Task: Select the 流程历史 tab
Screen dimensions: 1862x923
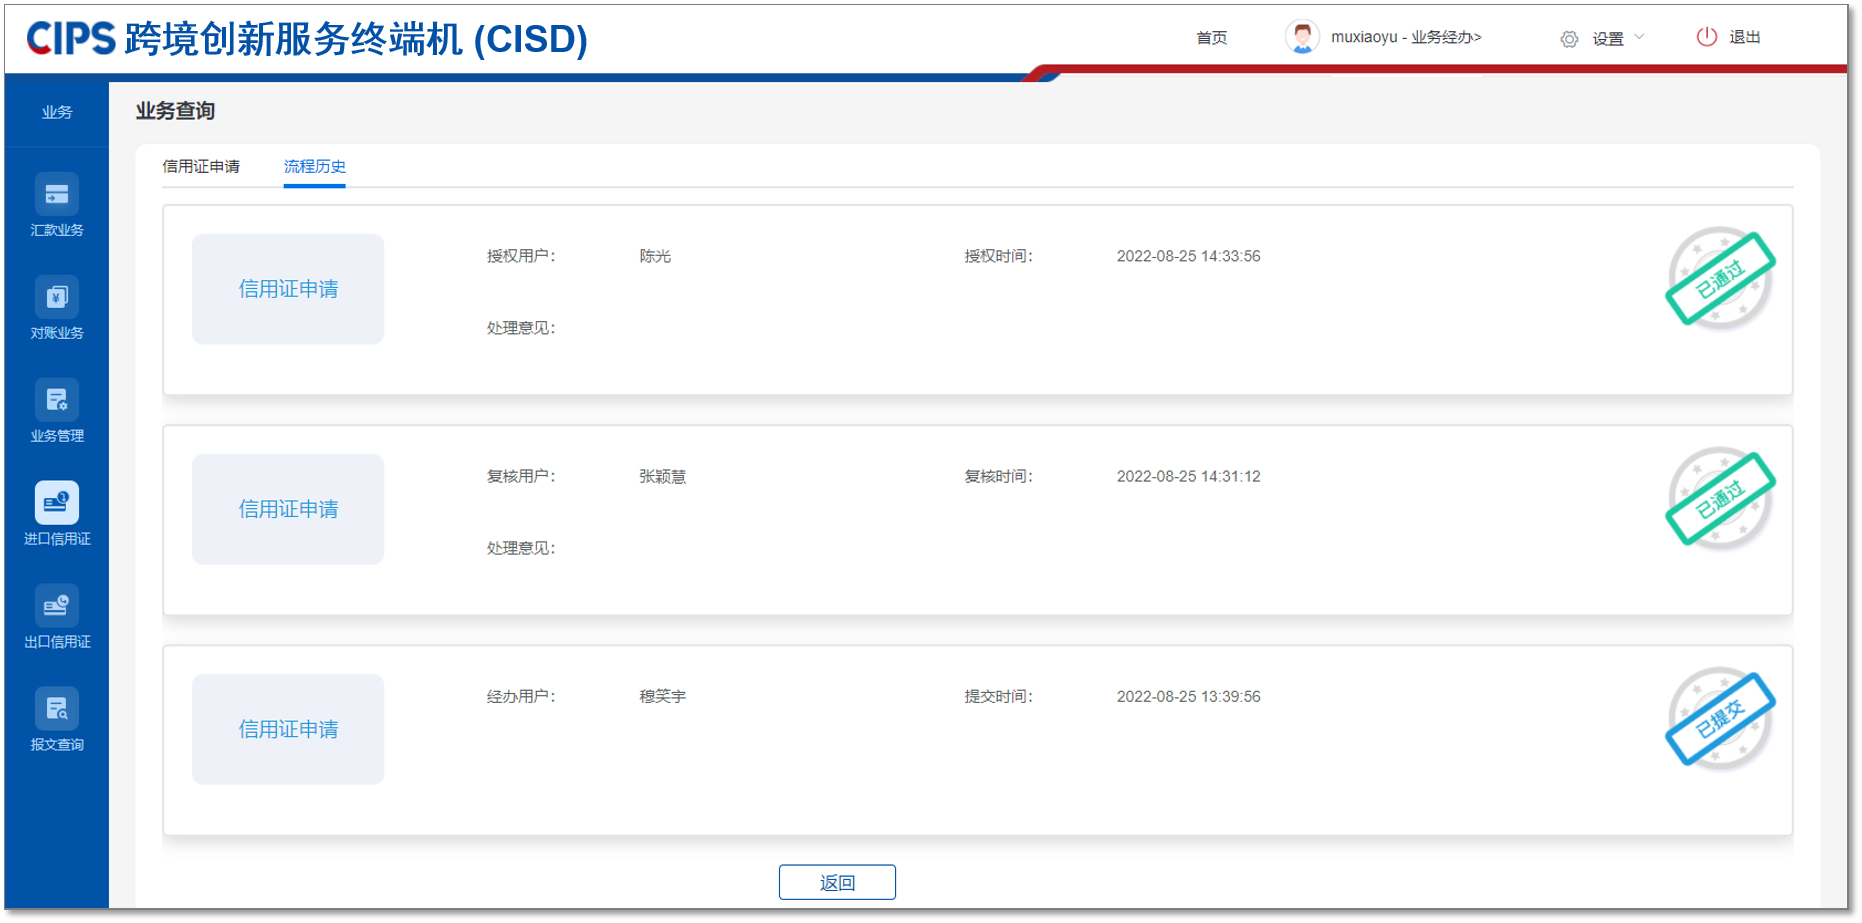Action: click(x=314, y=166)
